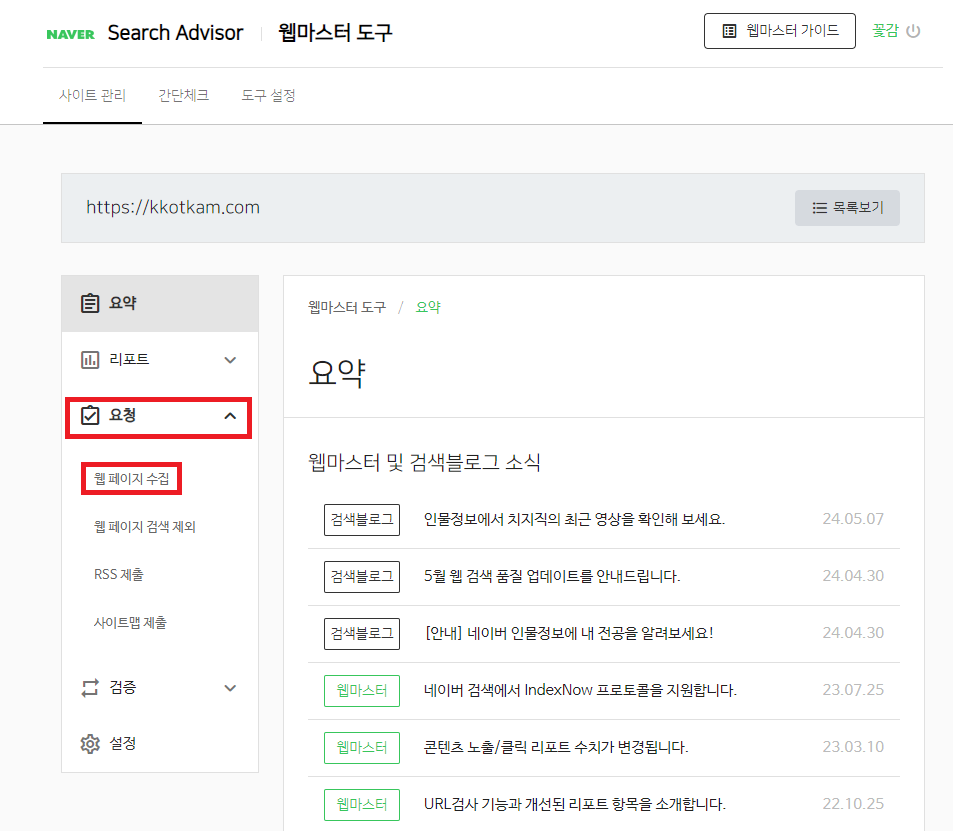953x831 pixels.
Task: Open 웹 페이지 검색 제외 submenu
Action: click(x=145, y=526)
